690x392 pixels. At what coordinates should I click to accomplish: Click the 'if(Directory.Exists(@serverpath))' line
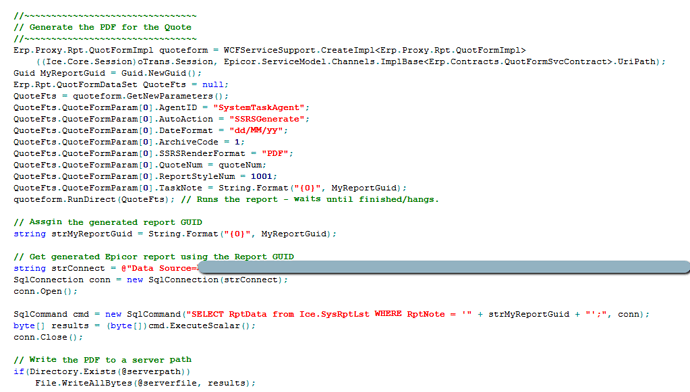click(x=102, y=371)
